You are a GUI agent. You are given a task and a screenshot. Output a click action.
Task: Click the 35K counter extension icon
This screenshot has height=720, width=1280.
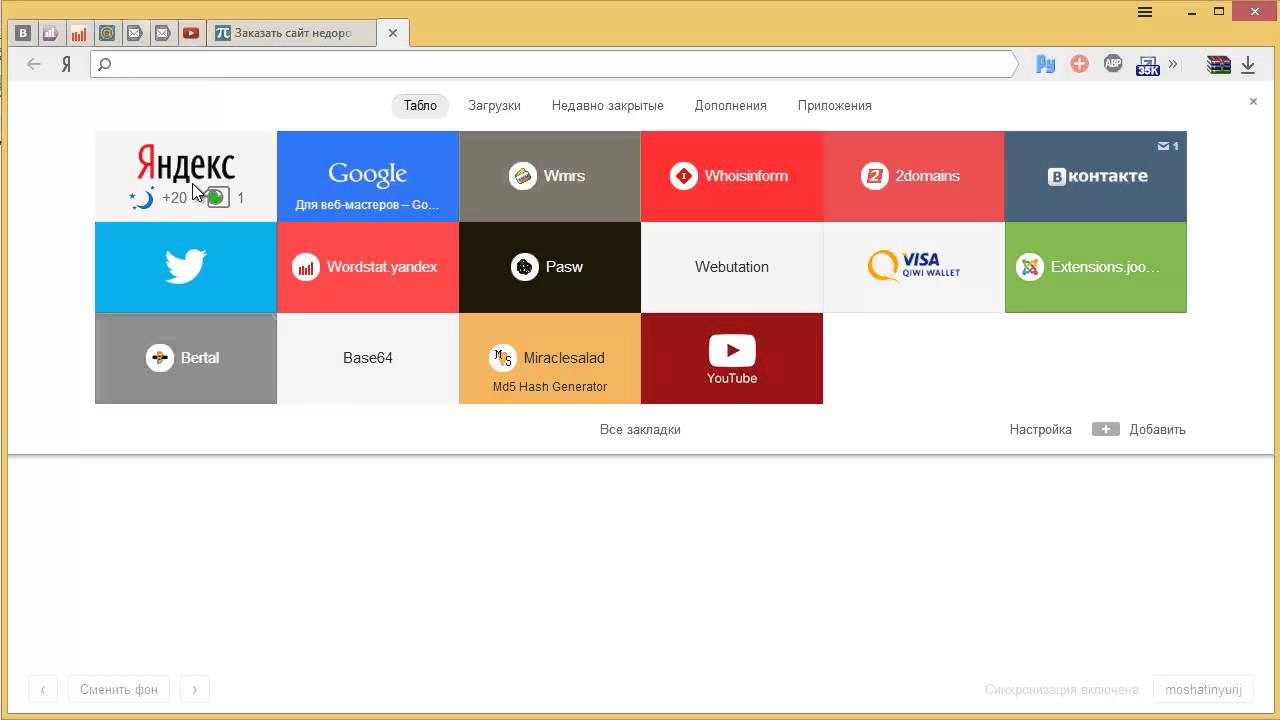1147,65
